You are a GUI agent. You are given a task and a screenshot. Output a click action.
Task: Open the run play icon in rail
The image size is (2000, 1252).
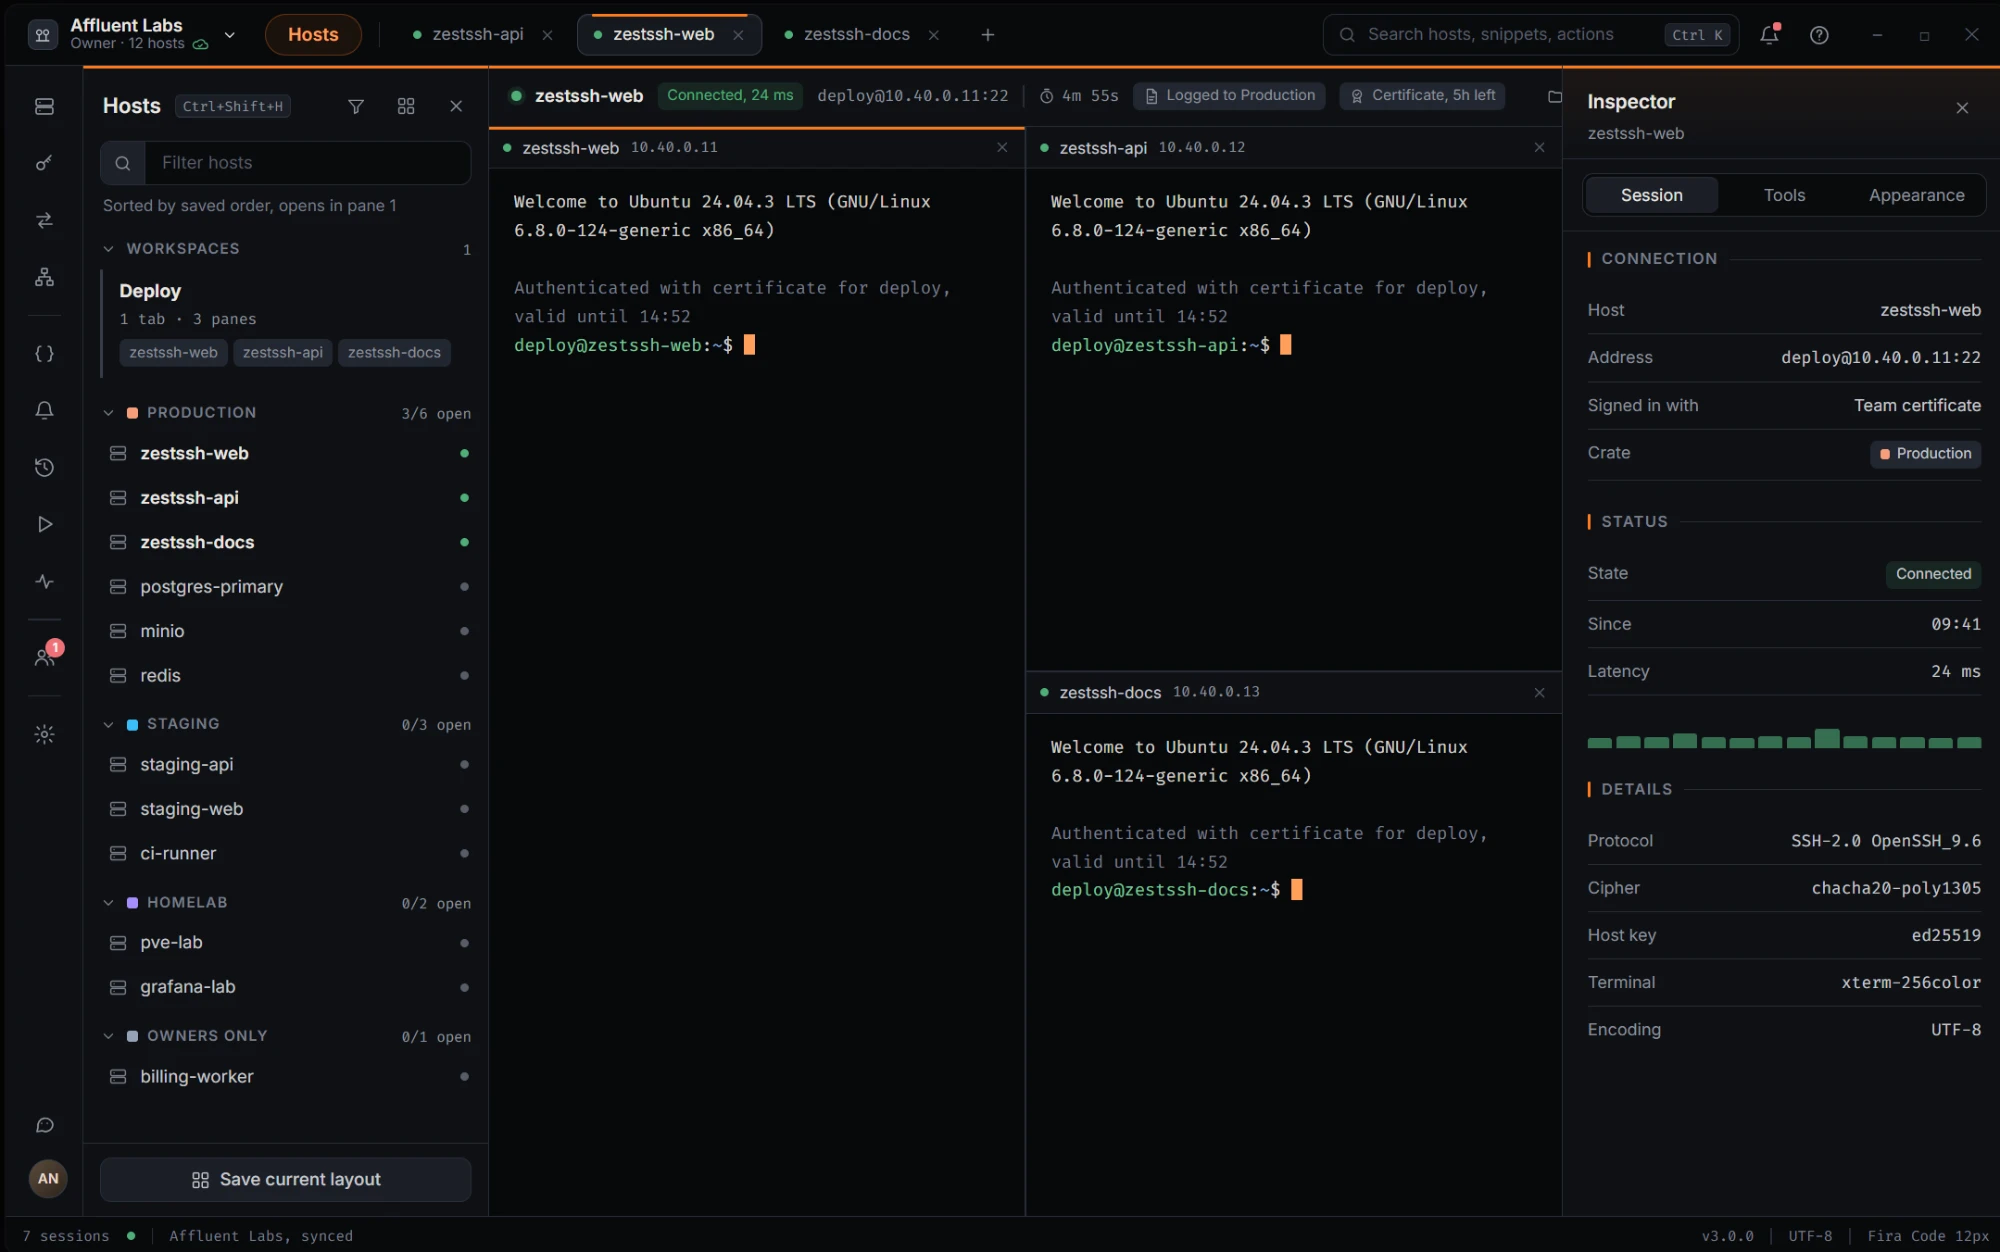pyautogui.click(x=44, y=524)
